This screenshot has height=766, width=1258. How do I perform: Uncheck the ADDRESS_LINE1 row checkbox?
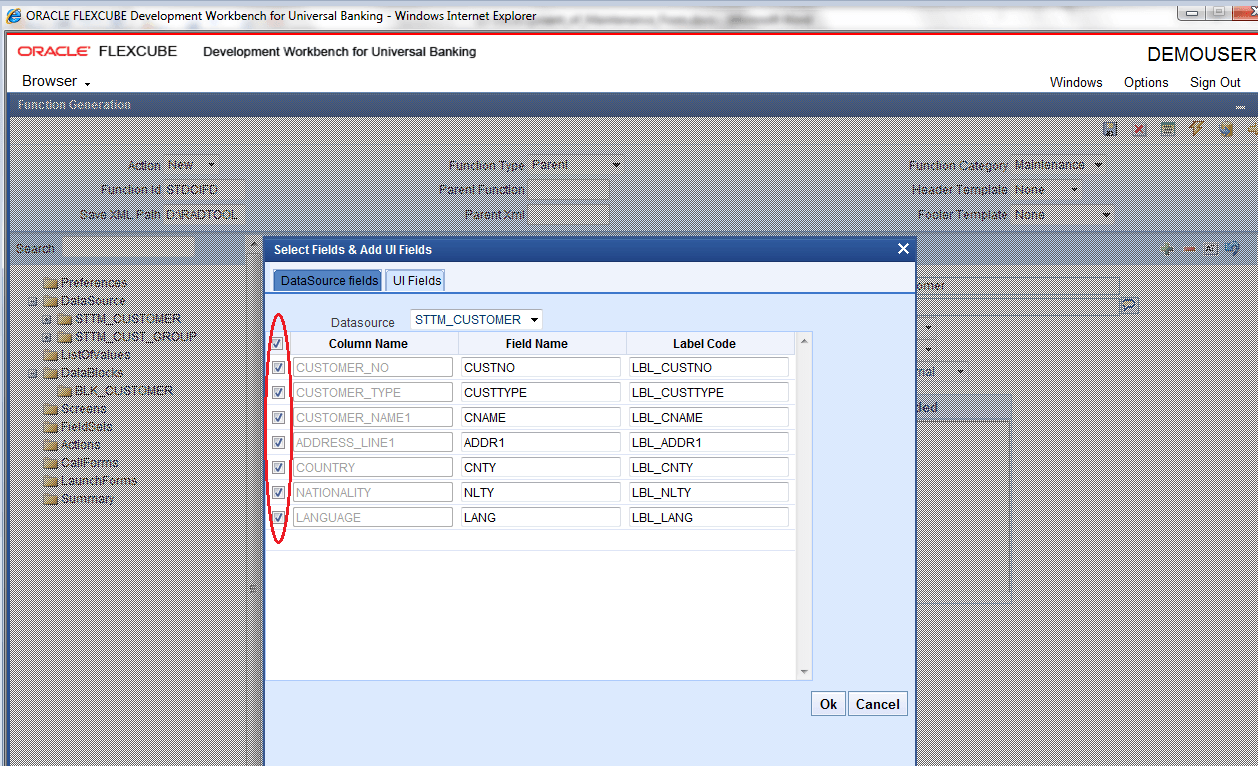(x=278, y=442)
